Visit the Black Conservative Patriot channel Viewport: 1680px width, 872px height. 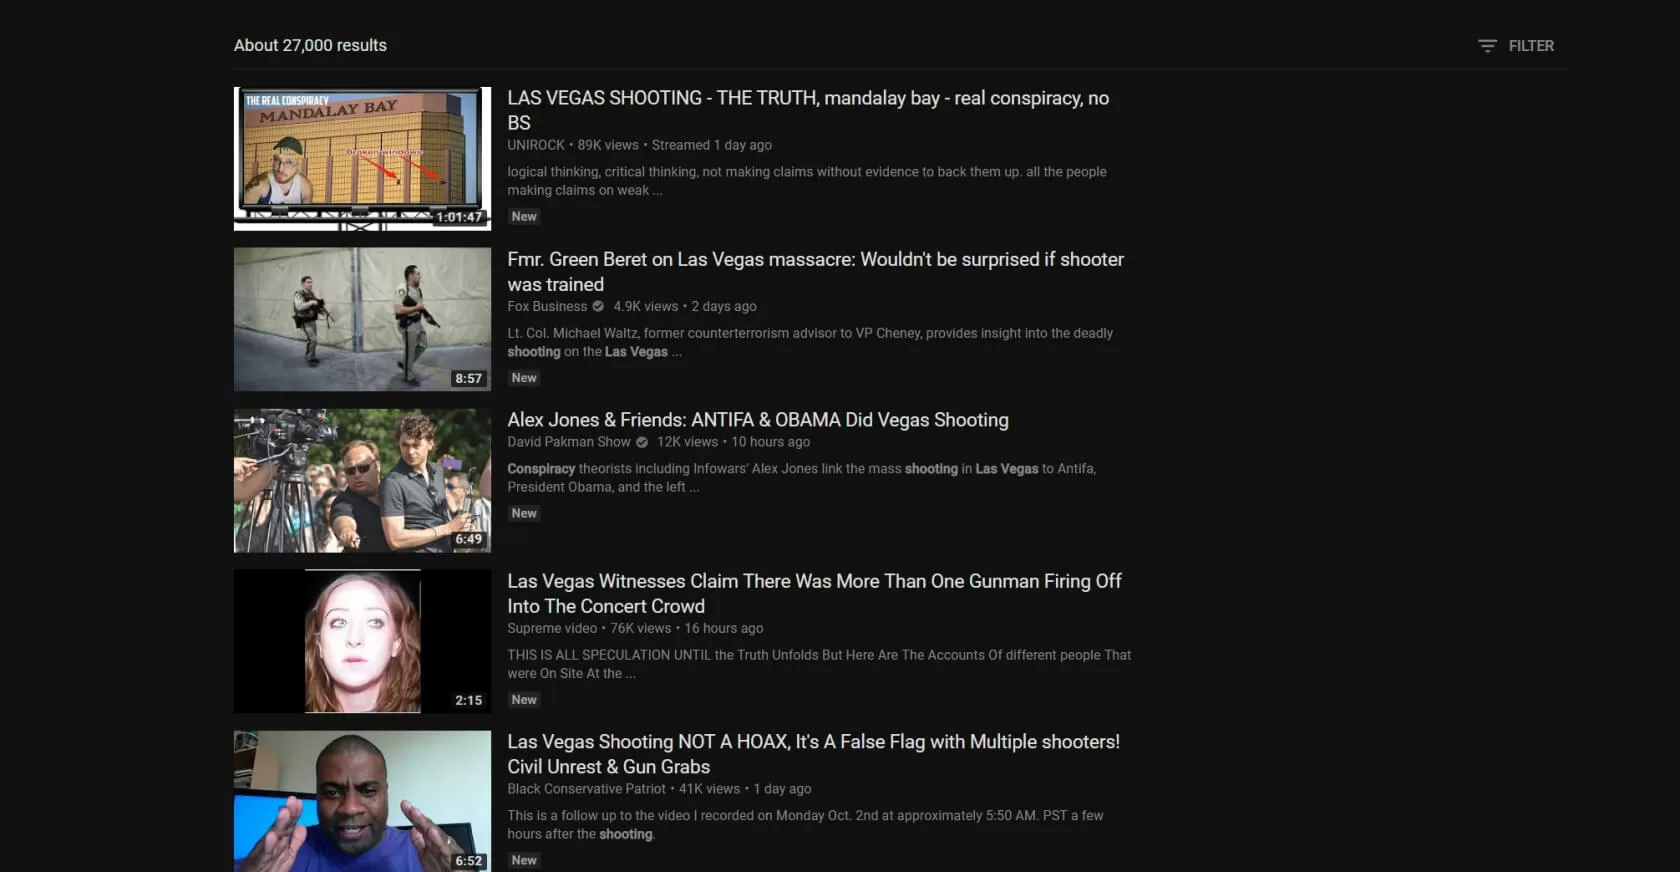coord(586,789)
